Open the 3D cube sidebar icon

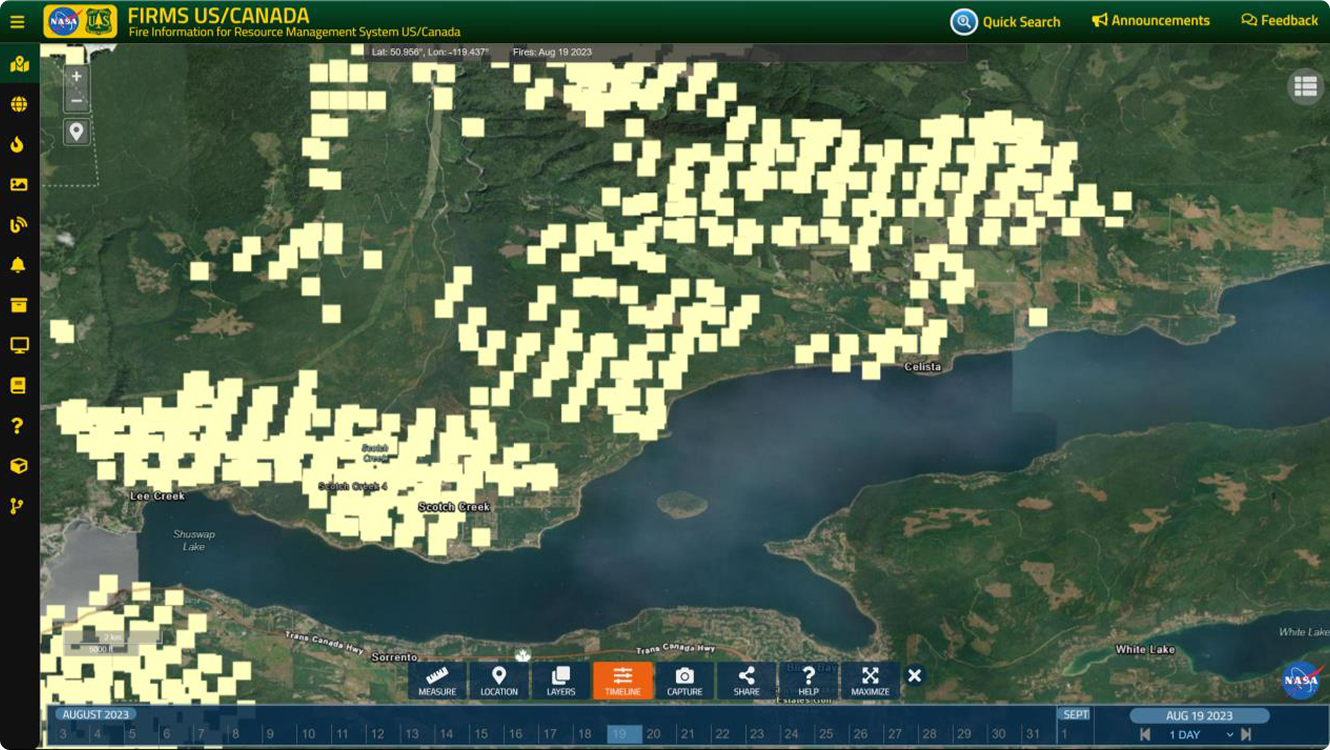point(18,466)
